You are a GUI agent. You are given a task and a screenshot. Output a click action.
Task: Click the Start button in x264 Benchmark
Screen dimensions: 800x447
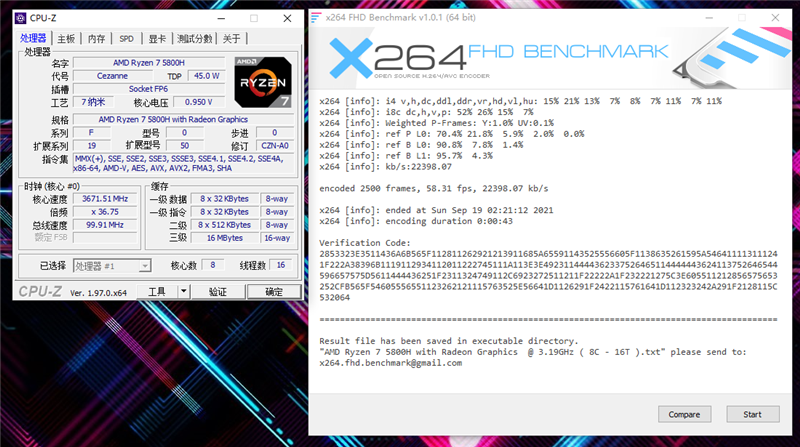pos(753,414)
